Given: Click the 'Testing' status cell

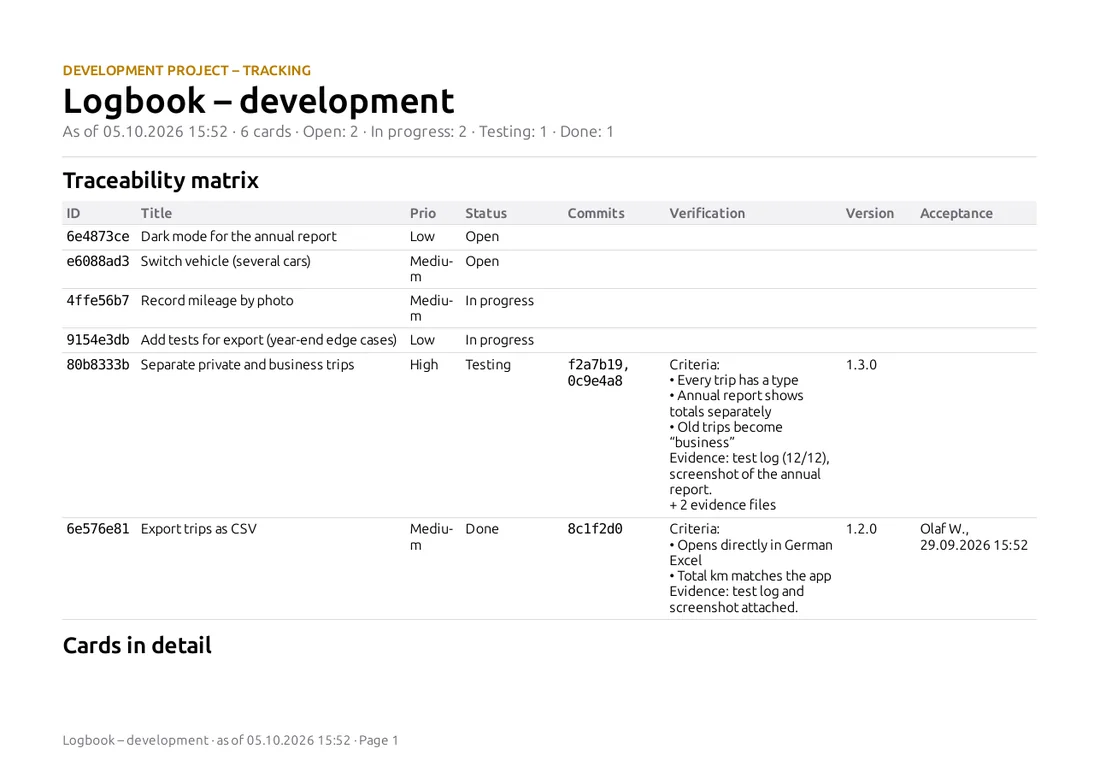Looking at the screenshot, I should pos(488,365).
